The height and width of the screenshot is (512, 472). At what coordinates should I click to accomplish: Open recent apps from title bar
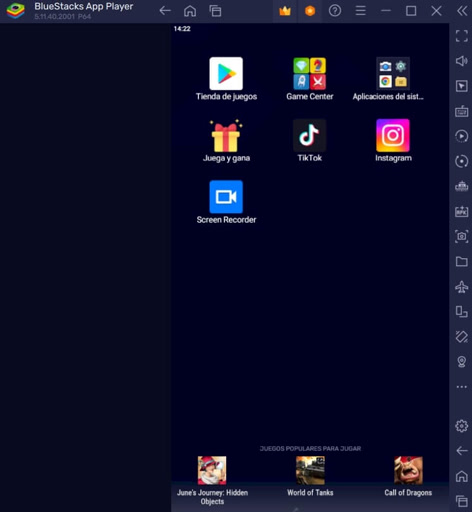[215, 11]
